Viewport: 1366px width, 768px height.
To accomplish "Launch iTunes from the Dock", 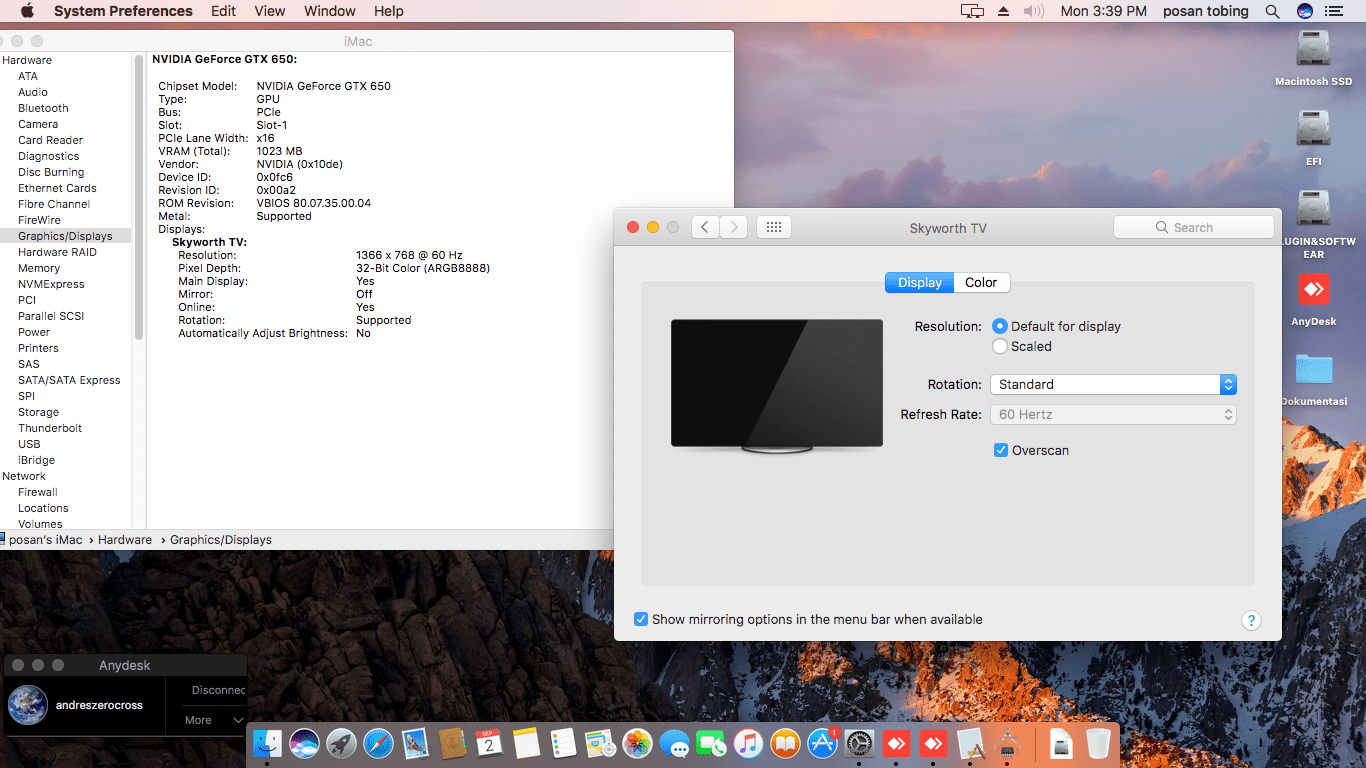I will click(x=748, y=743).
